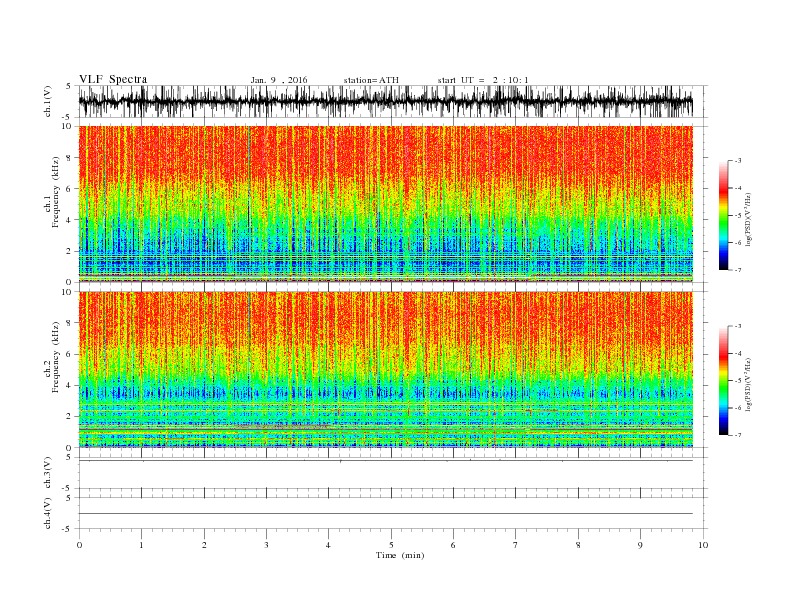The height and width of the screenshot is (612, 792).
Task: Click the "2" kHz tick on ch.2 frequency axis
Action: [x=71, y=417]
